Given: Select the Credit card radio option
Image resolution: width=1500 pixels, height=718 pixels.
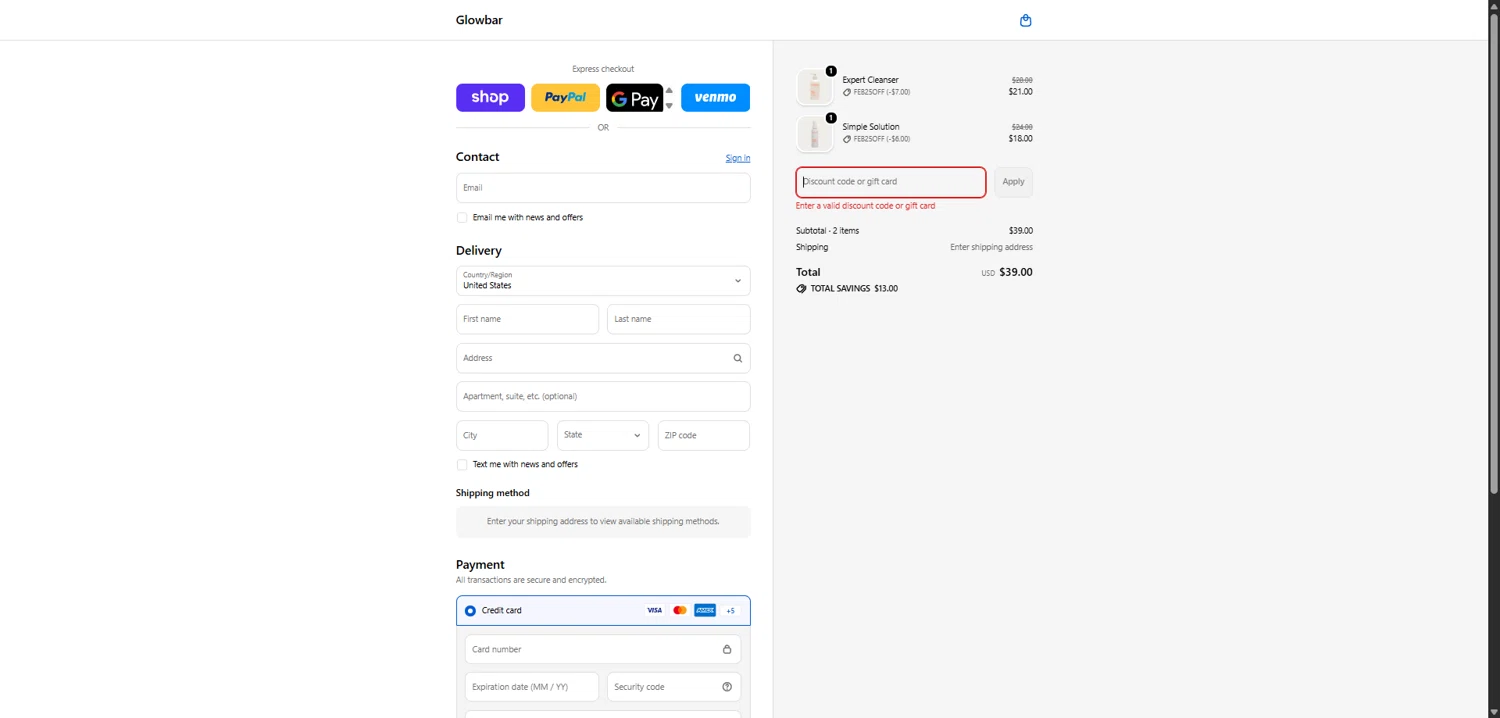Looking at the screenshot, I should pos(470,610).
